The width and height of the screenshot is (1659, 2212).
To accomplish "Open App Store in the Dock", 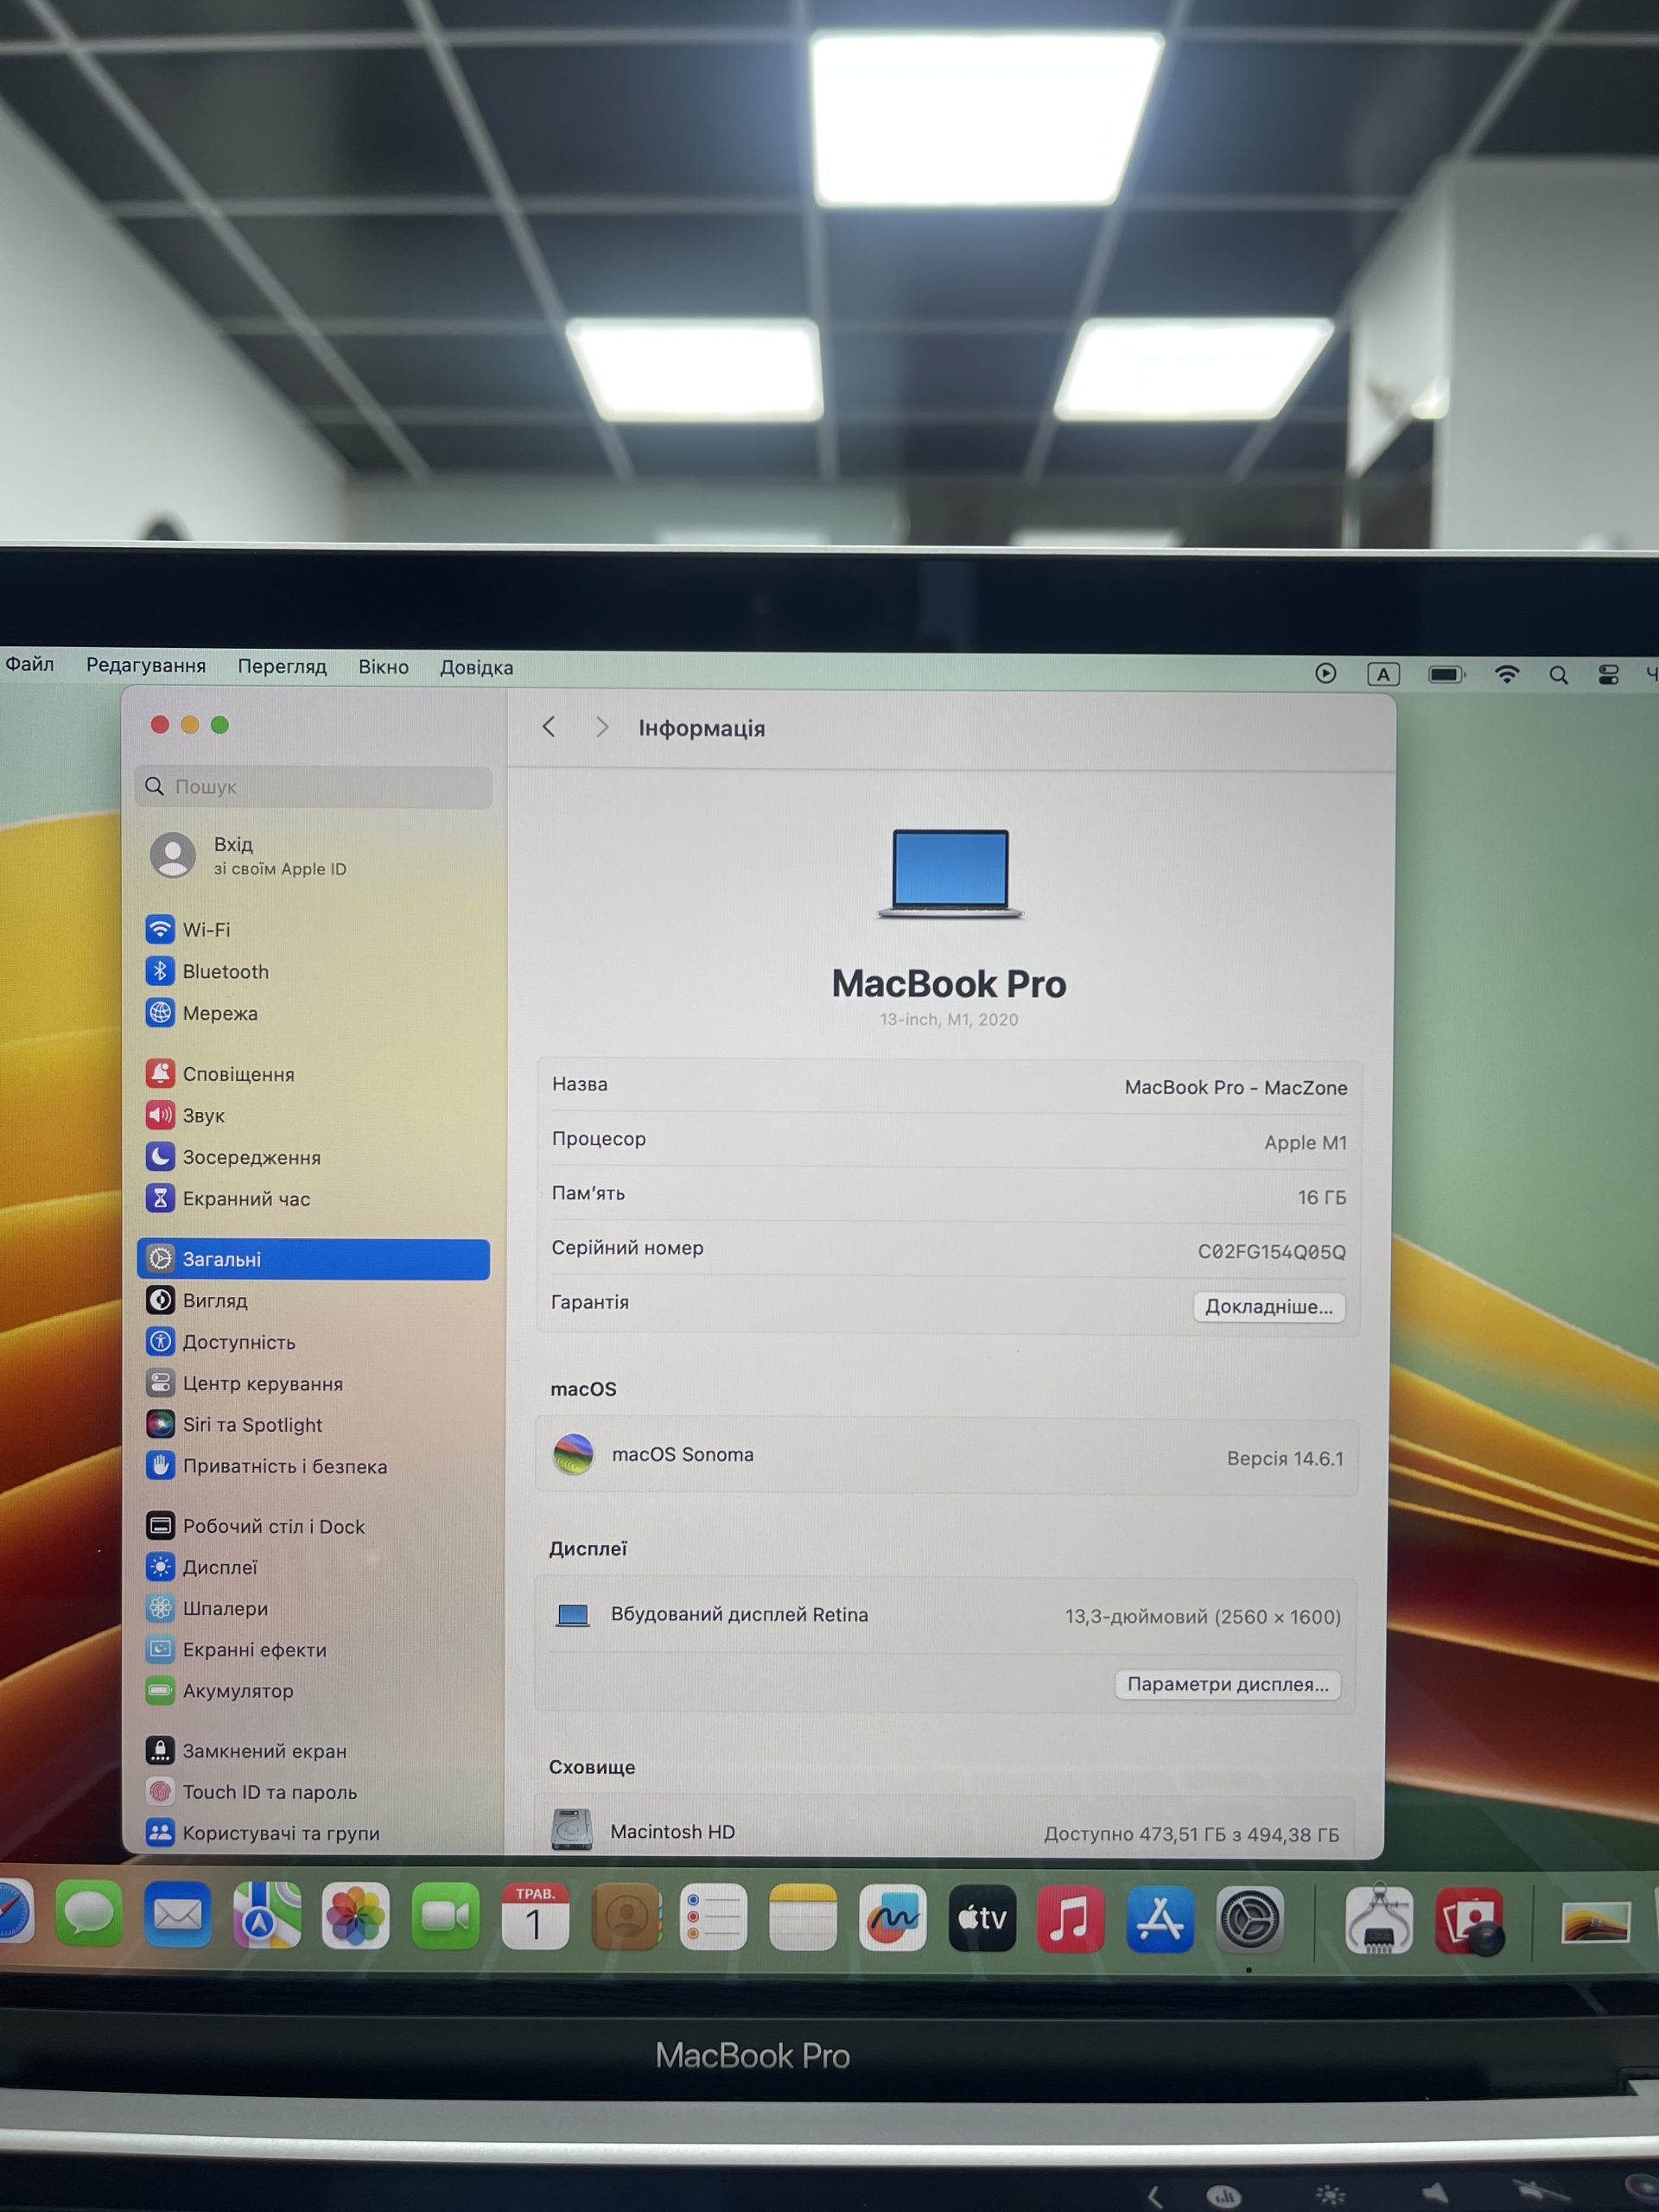I will pos(1160,1920).
